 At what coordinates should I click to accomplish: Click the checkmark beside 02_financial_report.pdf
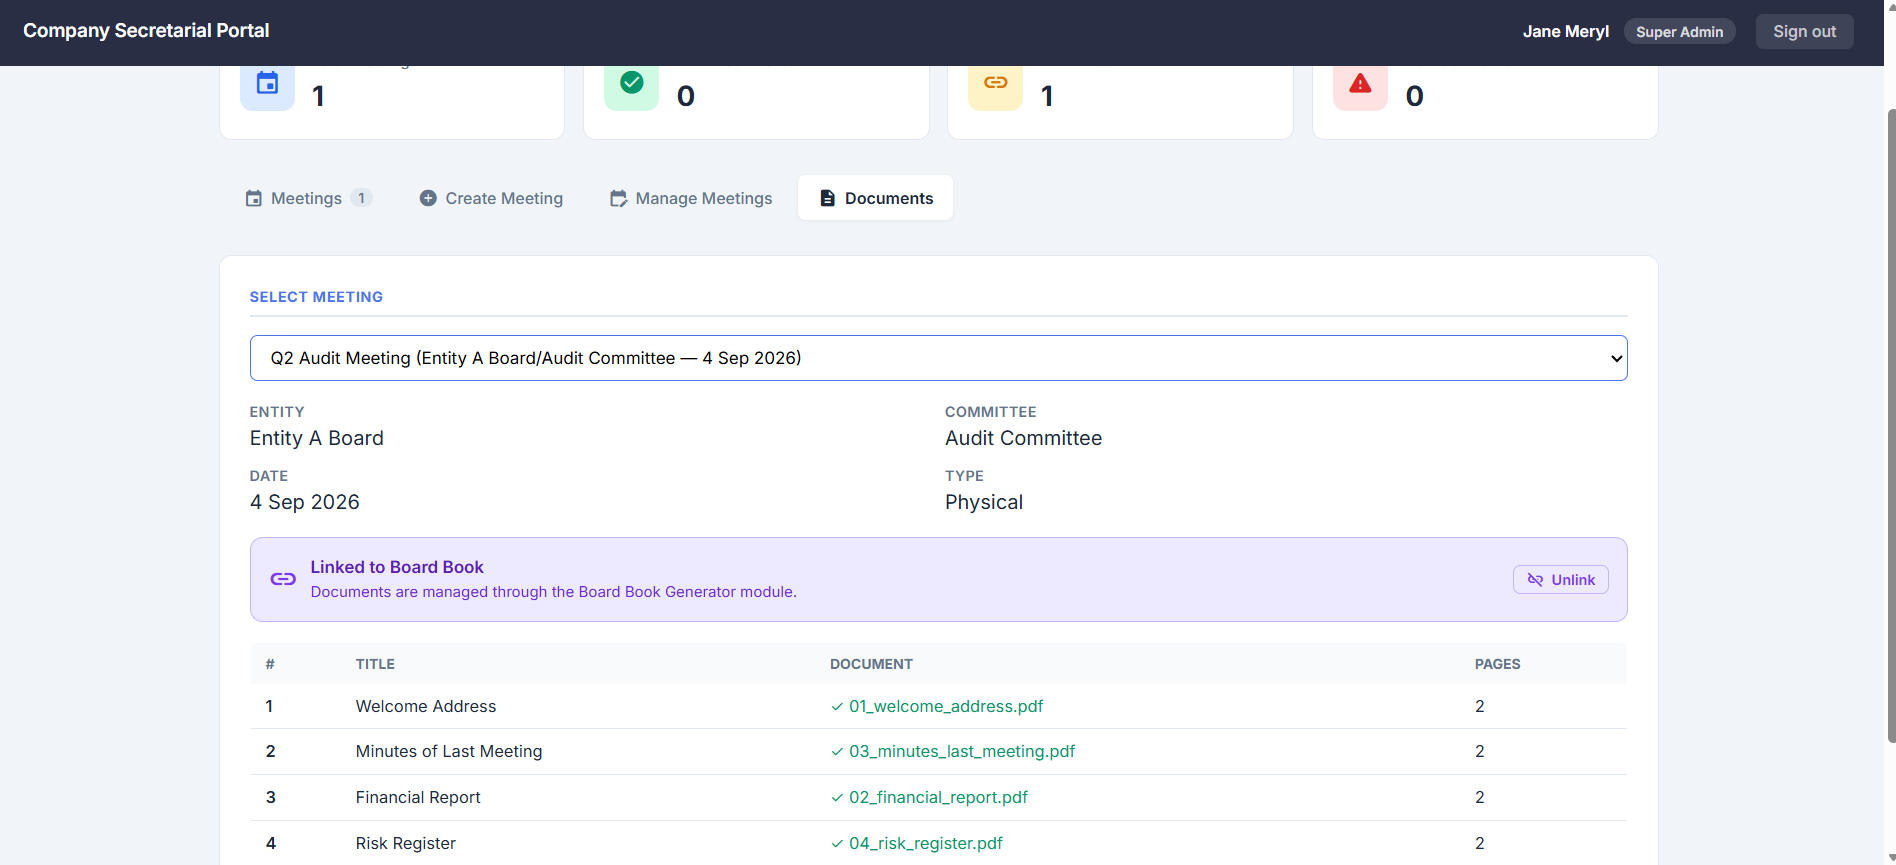[837, 798]
